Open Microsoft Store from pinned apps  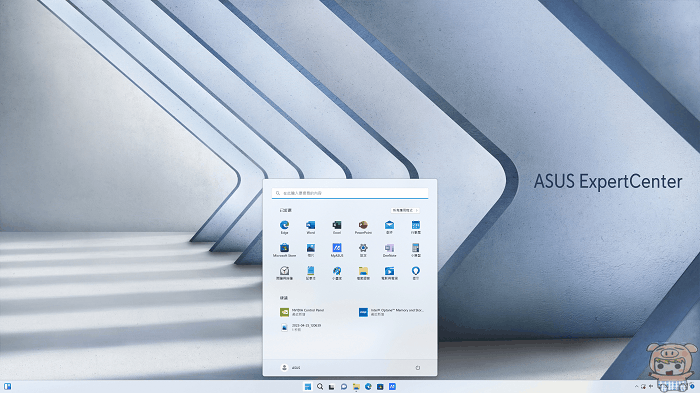284,250
